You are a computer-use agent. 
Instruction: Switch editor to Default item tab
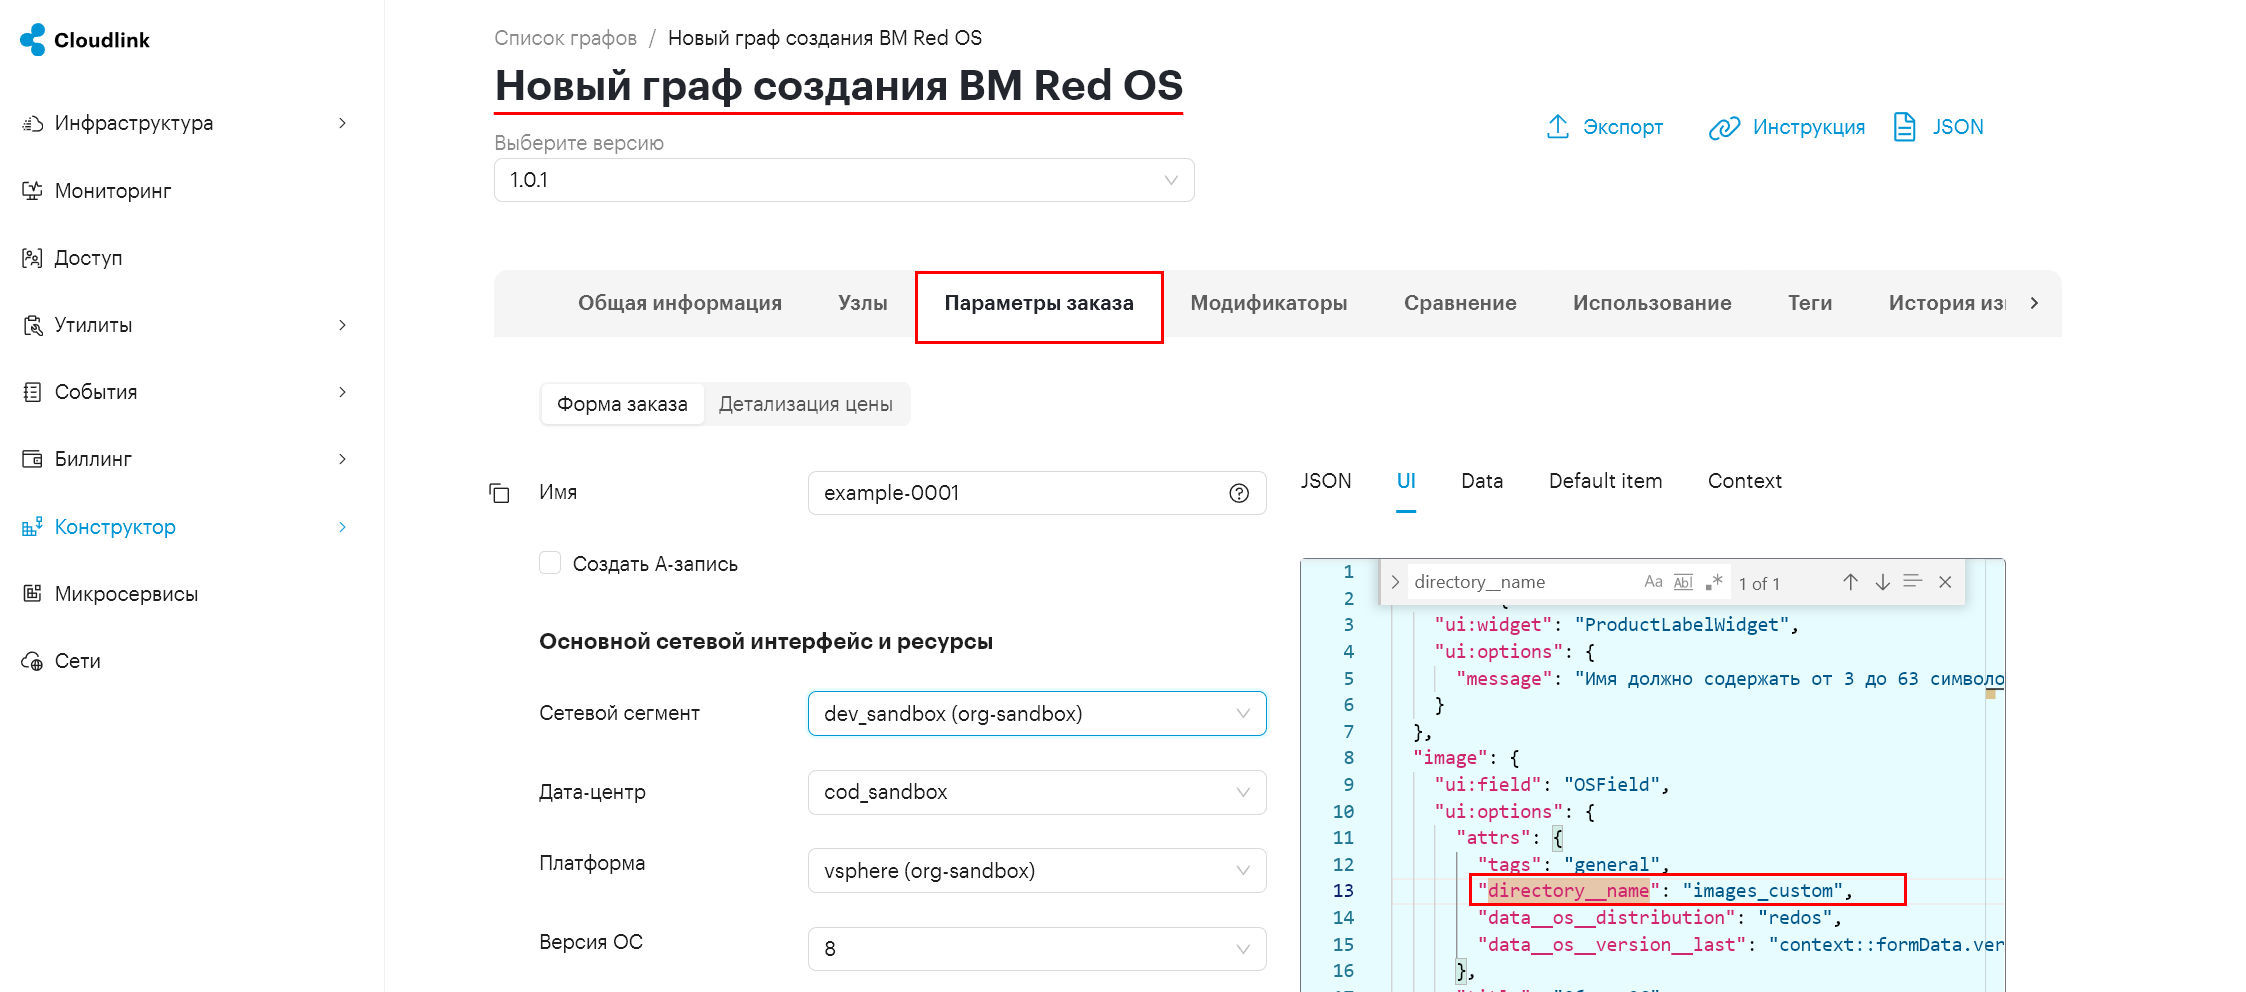(1605, 481)
